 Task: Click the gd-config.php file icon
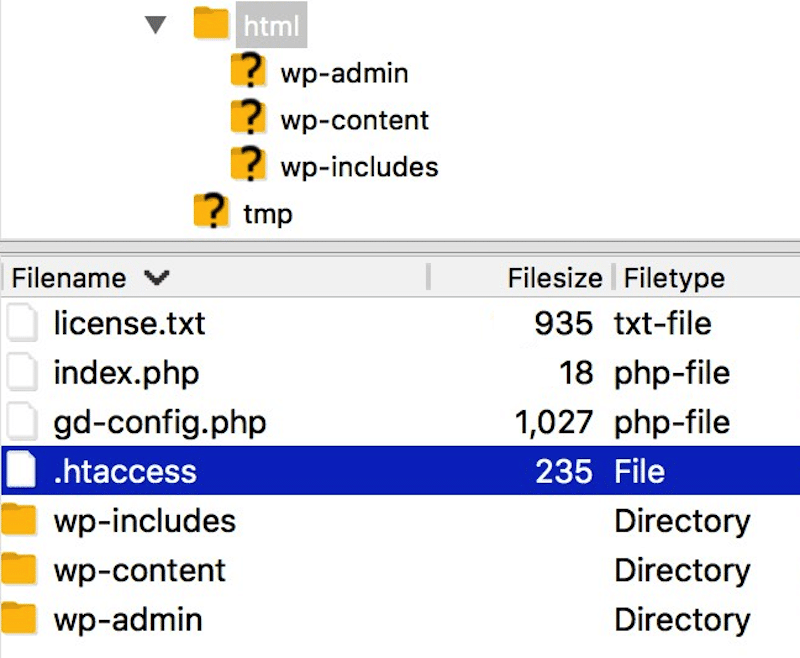pyautogui.click(x=22, y=422)
